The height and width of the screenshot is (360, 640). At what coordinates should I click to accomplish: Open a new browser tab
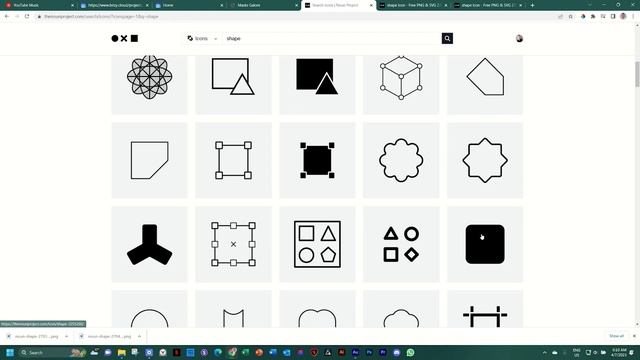coord(532,5)
